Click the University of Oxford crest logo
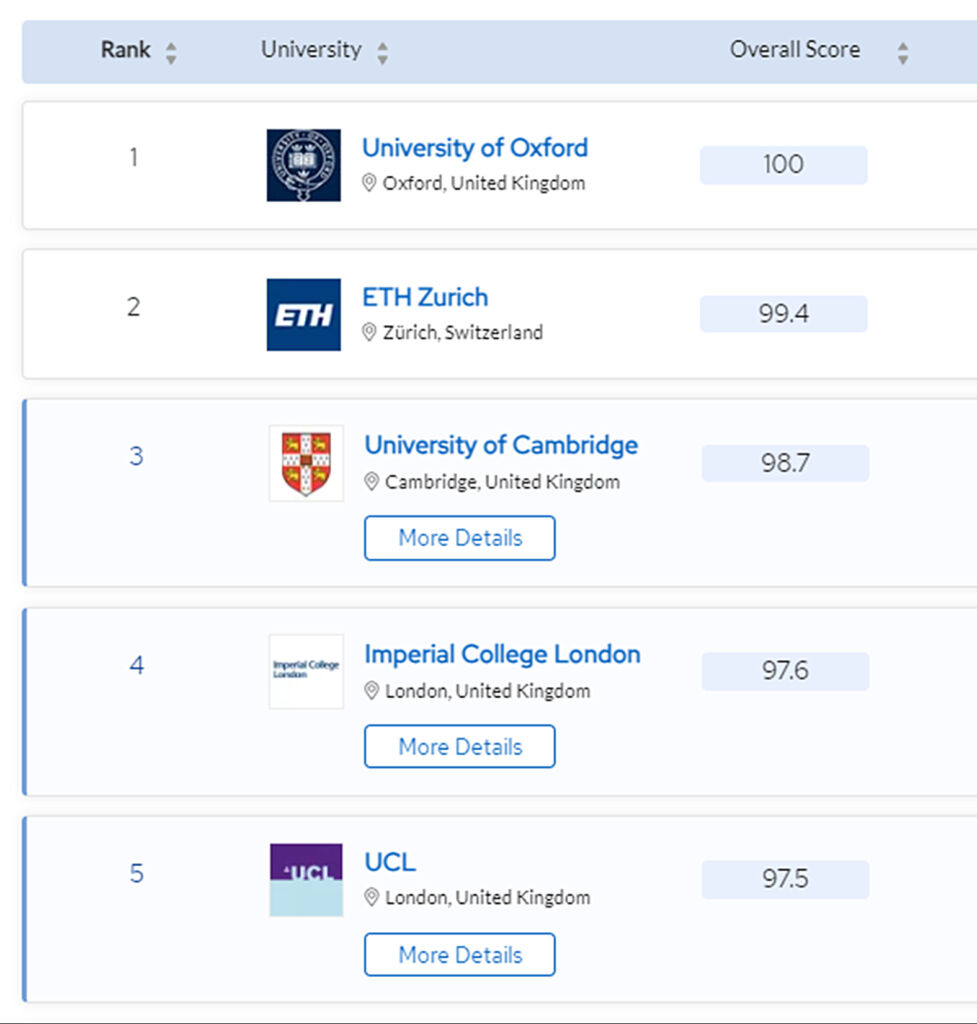 pyautogui.click(x=304, y=165)
